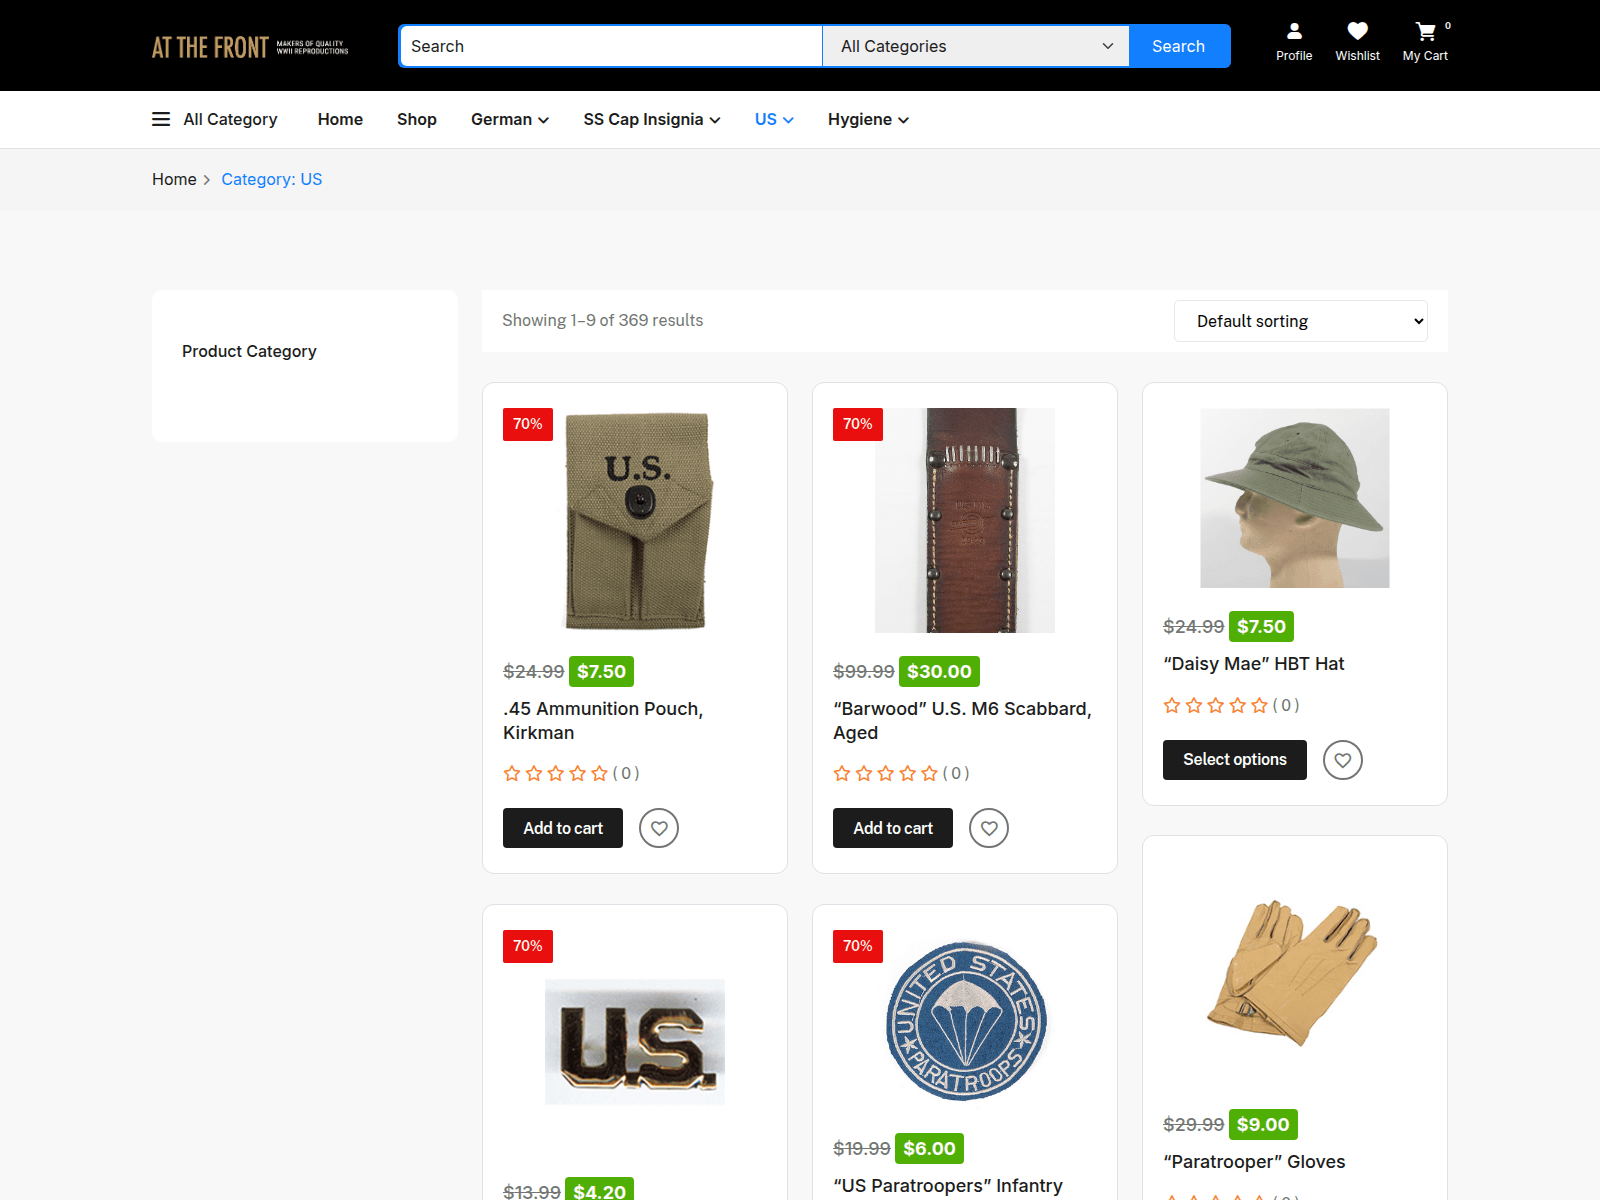Open US collar insignia product image
Viewport: 1600px width, 1200px height.
pos(635,1042)
